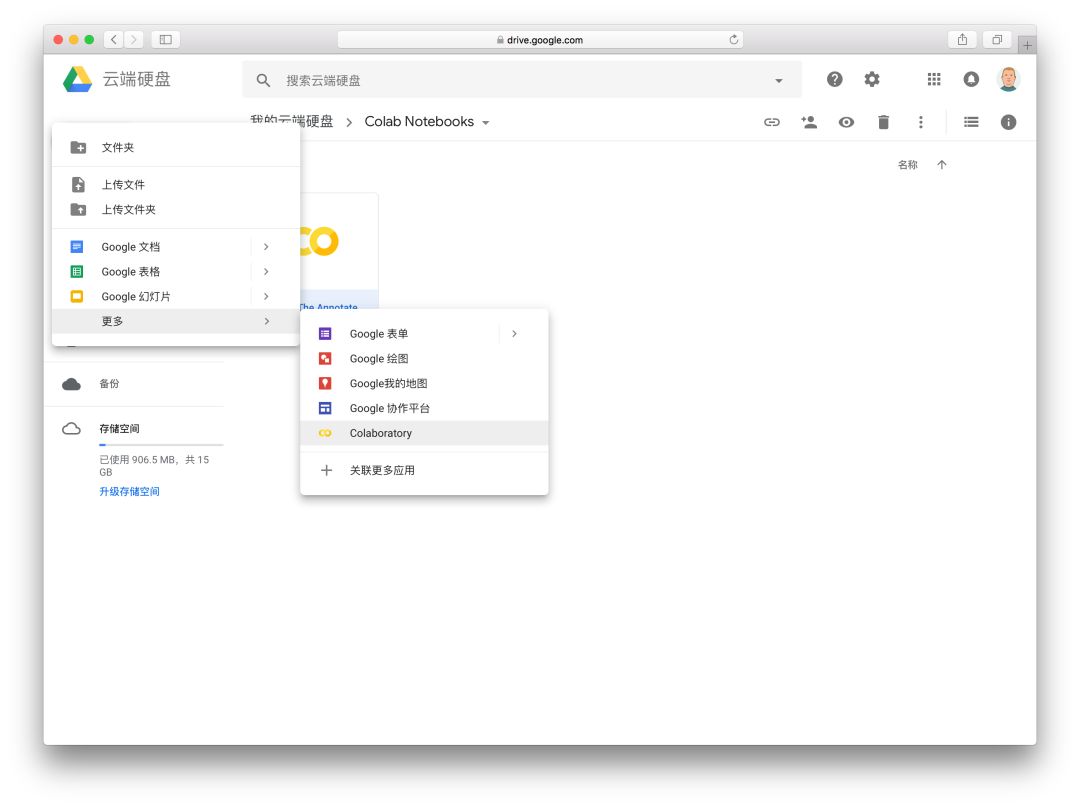The image size is (1080, 807).
Task: Click the share add-person icon
Action: tap(809, 123)
